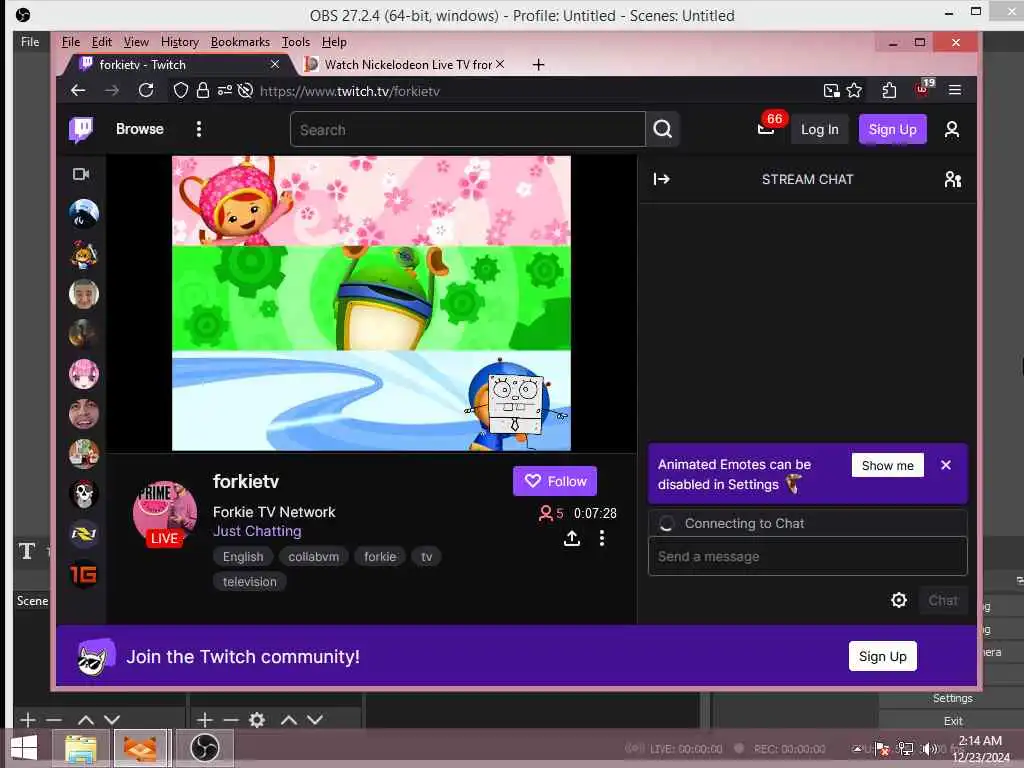Click the Browse link
This screenshot has width=1024, height=768.
[140, 129]
